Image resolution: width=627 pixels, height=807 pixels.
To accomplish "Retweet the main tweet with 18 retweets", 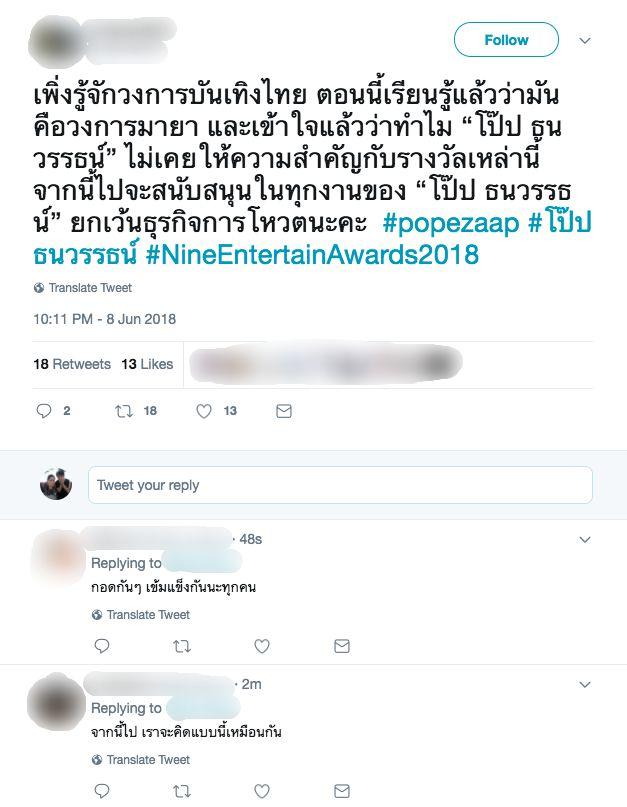I will tap(124, 411).
